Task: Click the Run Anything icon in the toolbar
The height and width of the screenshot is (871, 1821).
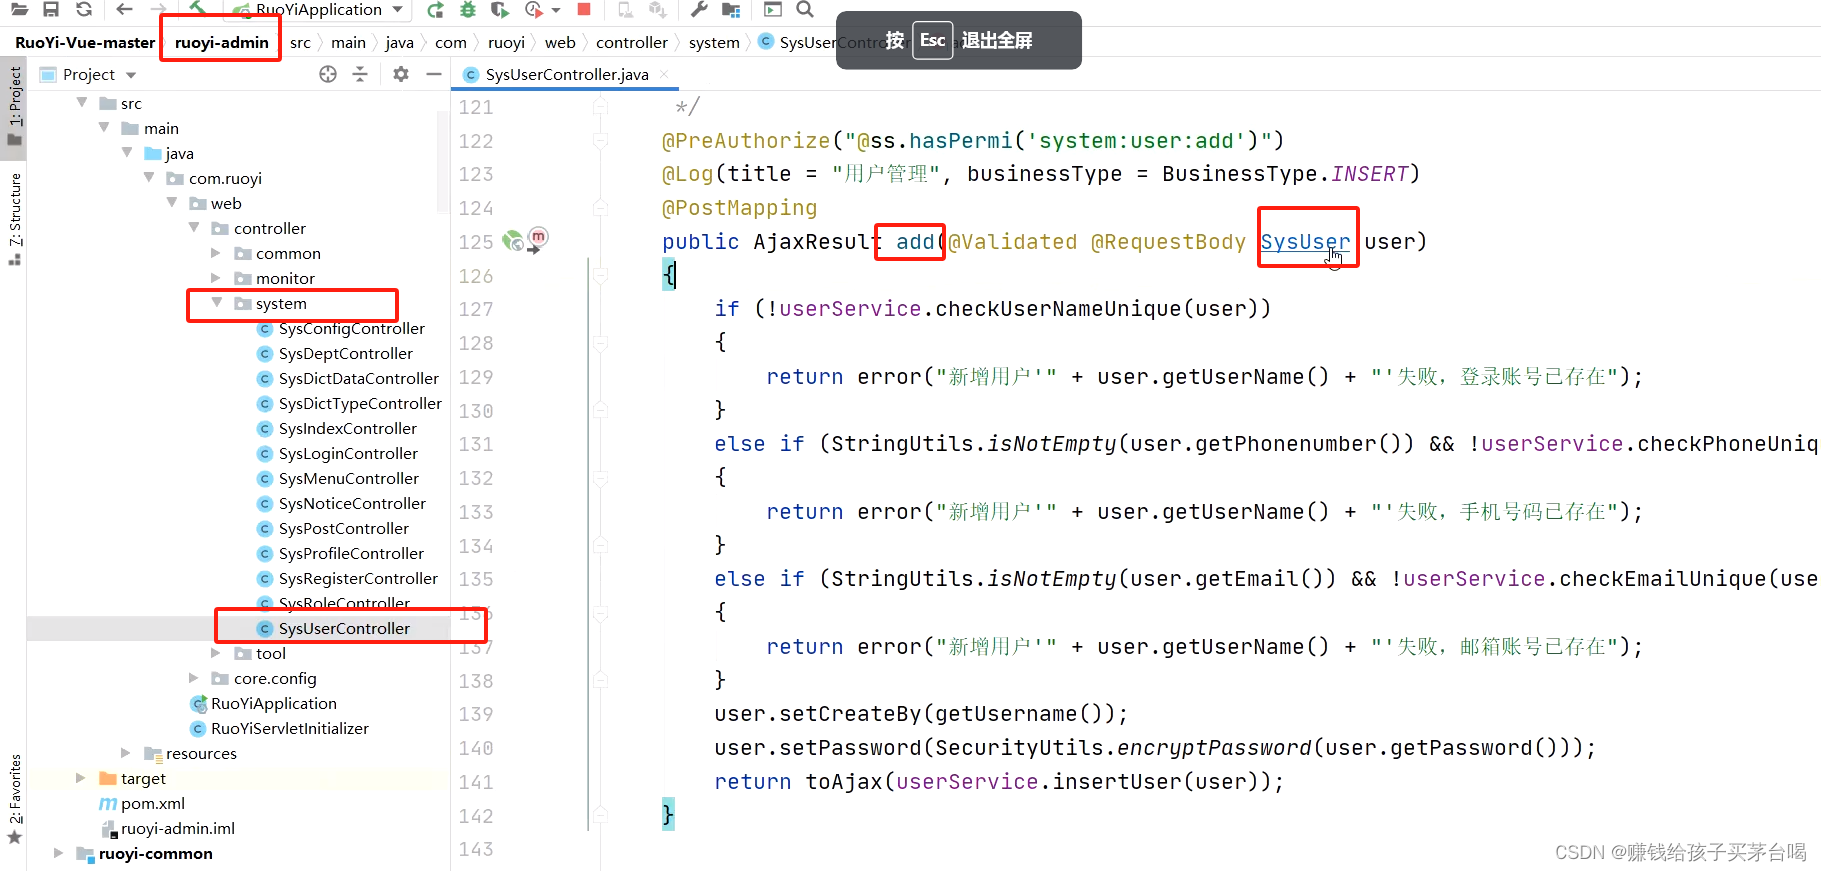Action: pyautogui.click(x=773, y=9)
